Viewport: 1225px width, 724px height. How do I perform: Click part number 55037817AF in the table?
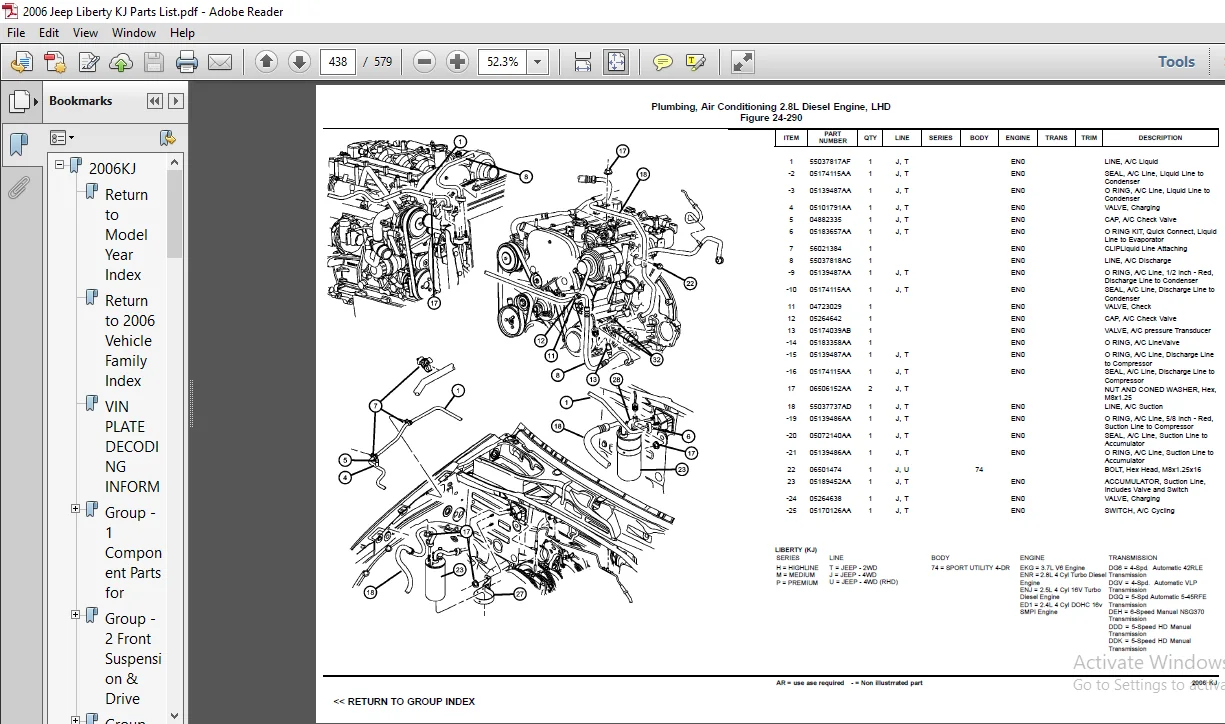[830, 161]
